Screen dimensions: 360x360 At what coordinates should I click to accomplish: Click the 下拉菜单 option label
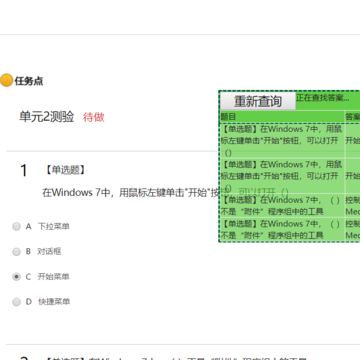[54, 227]
